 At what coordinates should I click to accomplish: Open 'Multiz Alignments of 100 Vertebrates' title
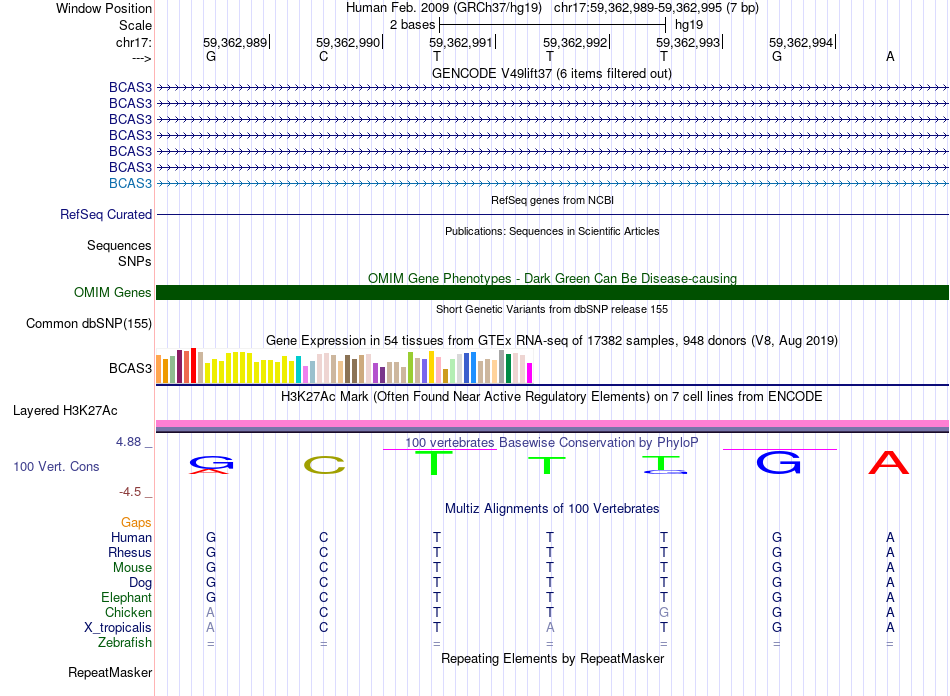point(552,509)
